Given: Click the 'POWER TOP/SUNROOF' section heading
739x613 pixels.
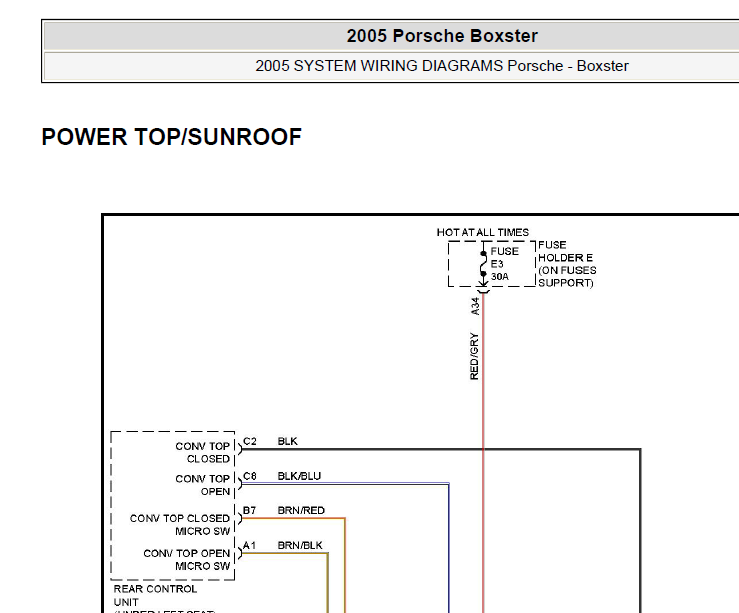Looking at the screenshot, I should click(172, 137).
